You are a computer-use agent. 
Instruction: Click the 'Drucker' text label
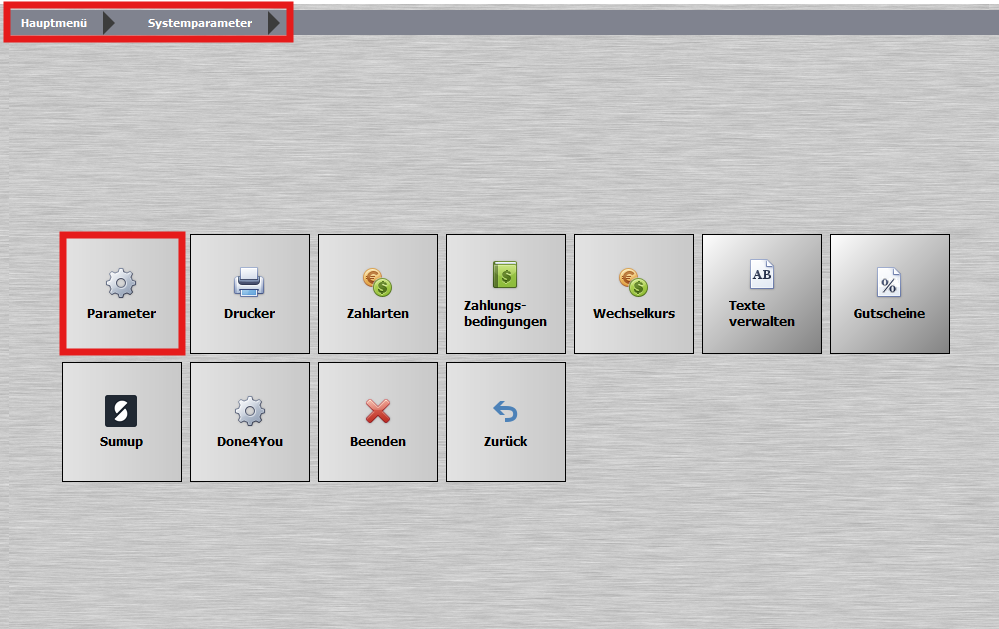249,313
